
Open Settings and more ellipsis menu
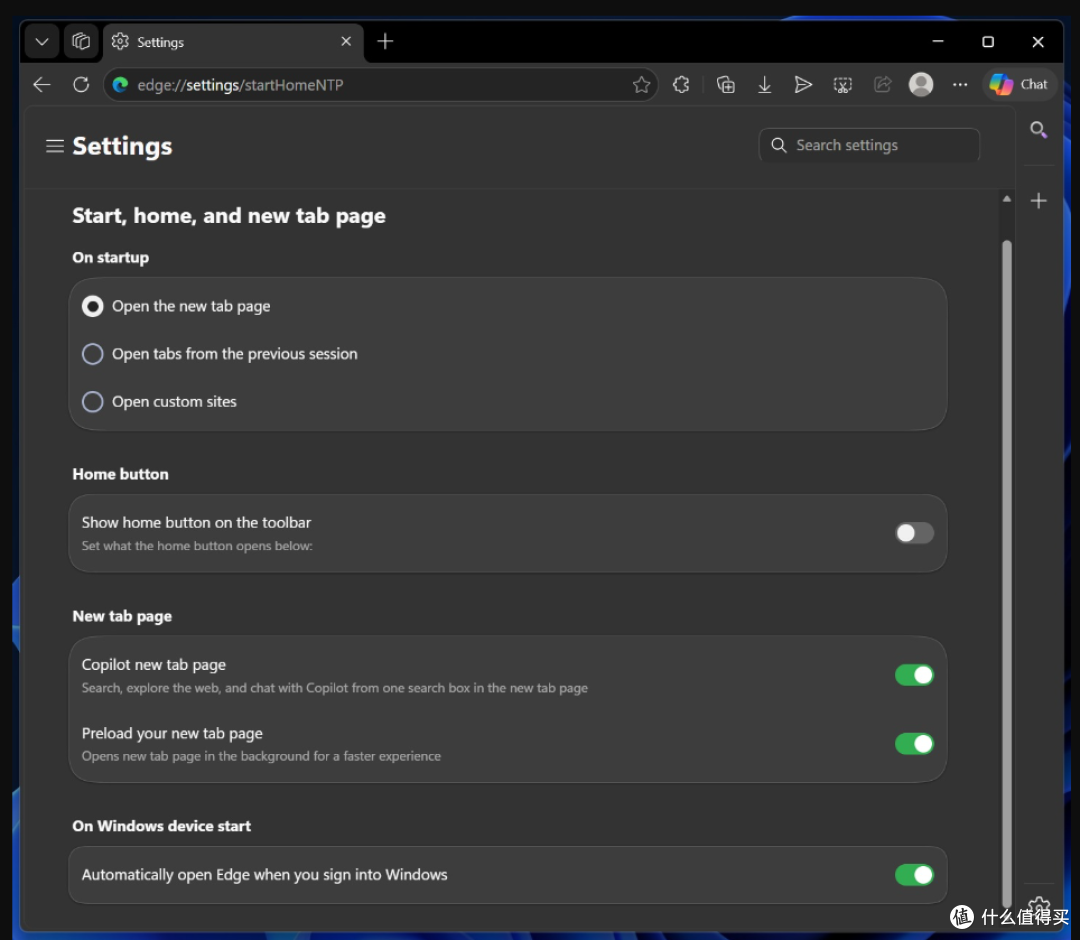(x=959, y=85)
